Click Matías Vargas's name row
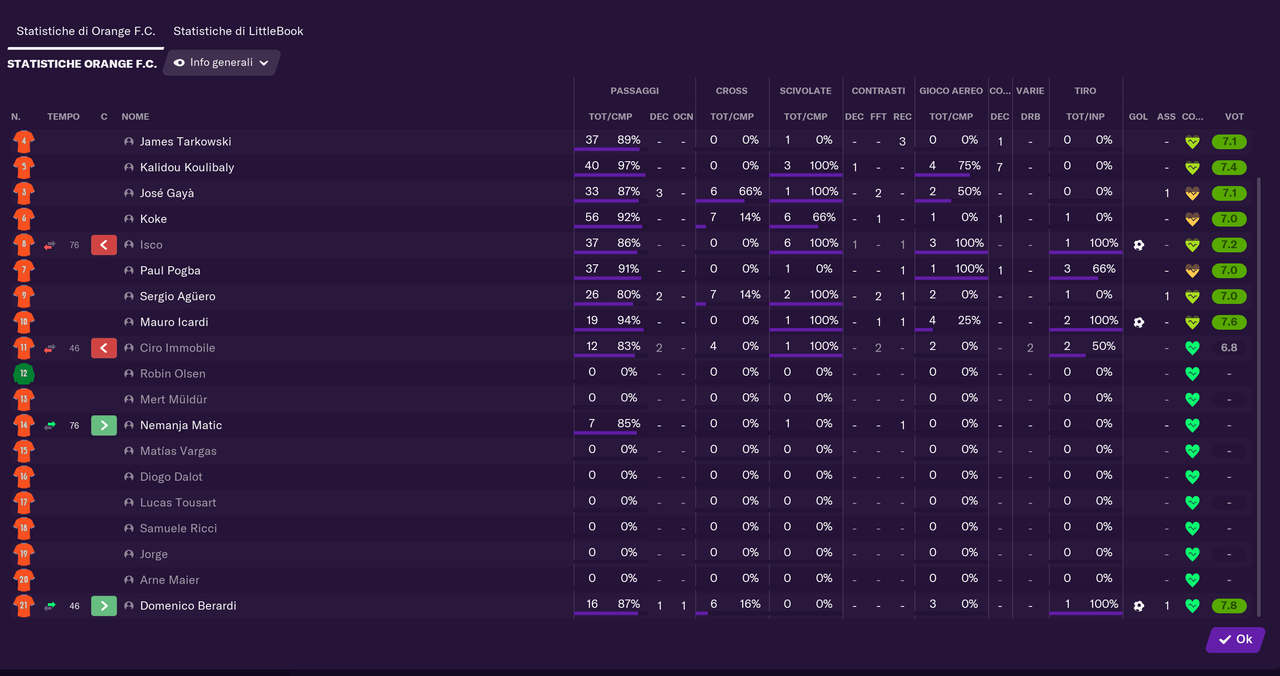This screenshot has height=676, width=1280. coord(178,451)
